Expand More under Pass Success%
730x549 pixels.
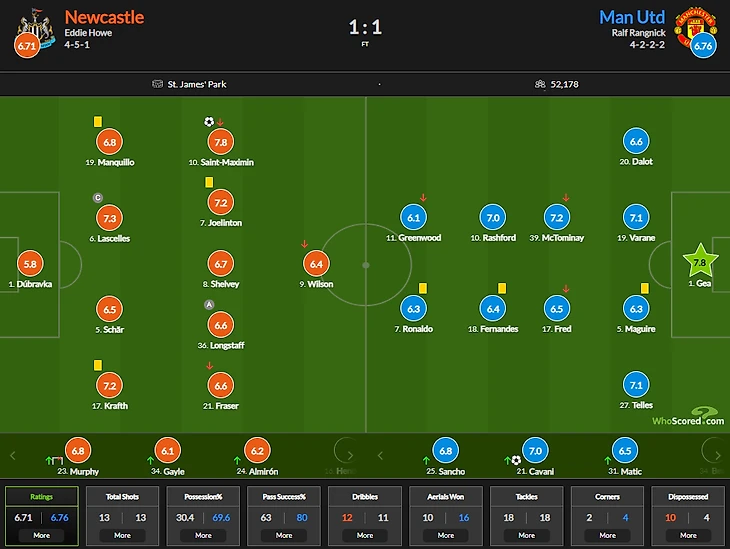tap(284, 535)
